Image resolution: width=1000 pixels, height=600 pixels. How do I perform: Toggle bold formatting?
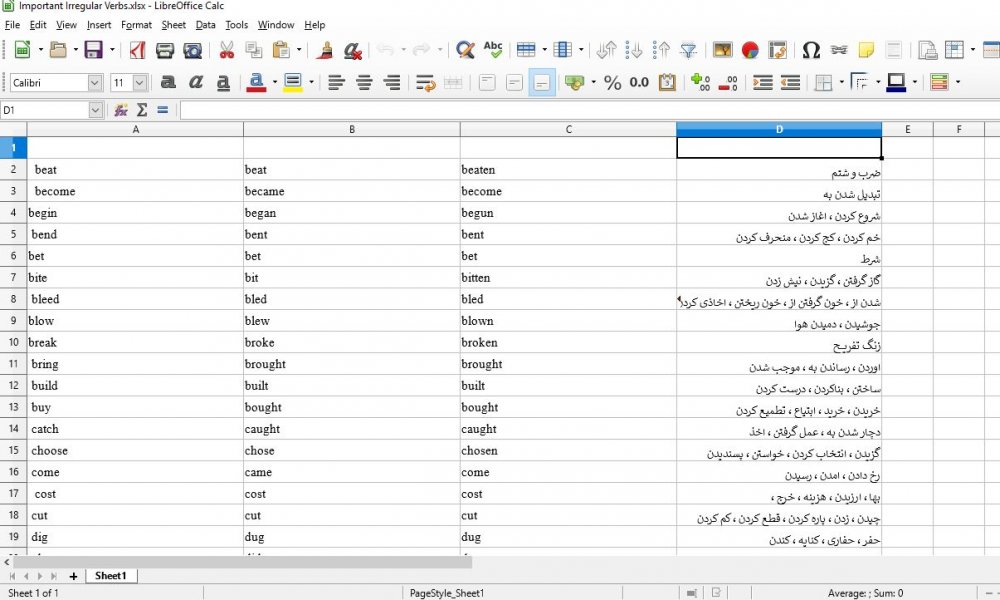168,83
